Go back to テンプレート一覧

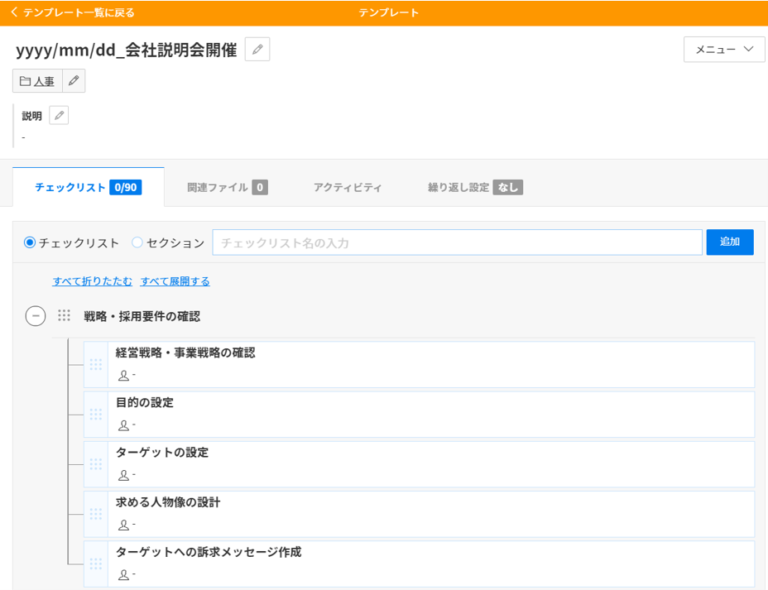click(x=72, y=13)
